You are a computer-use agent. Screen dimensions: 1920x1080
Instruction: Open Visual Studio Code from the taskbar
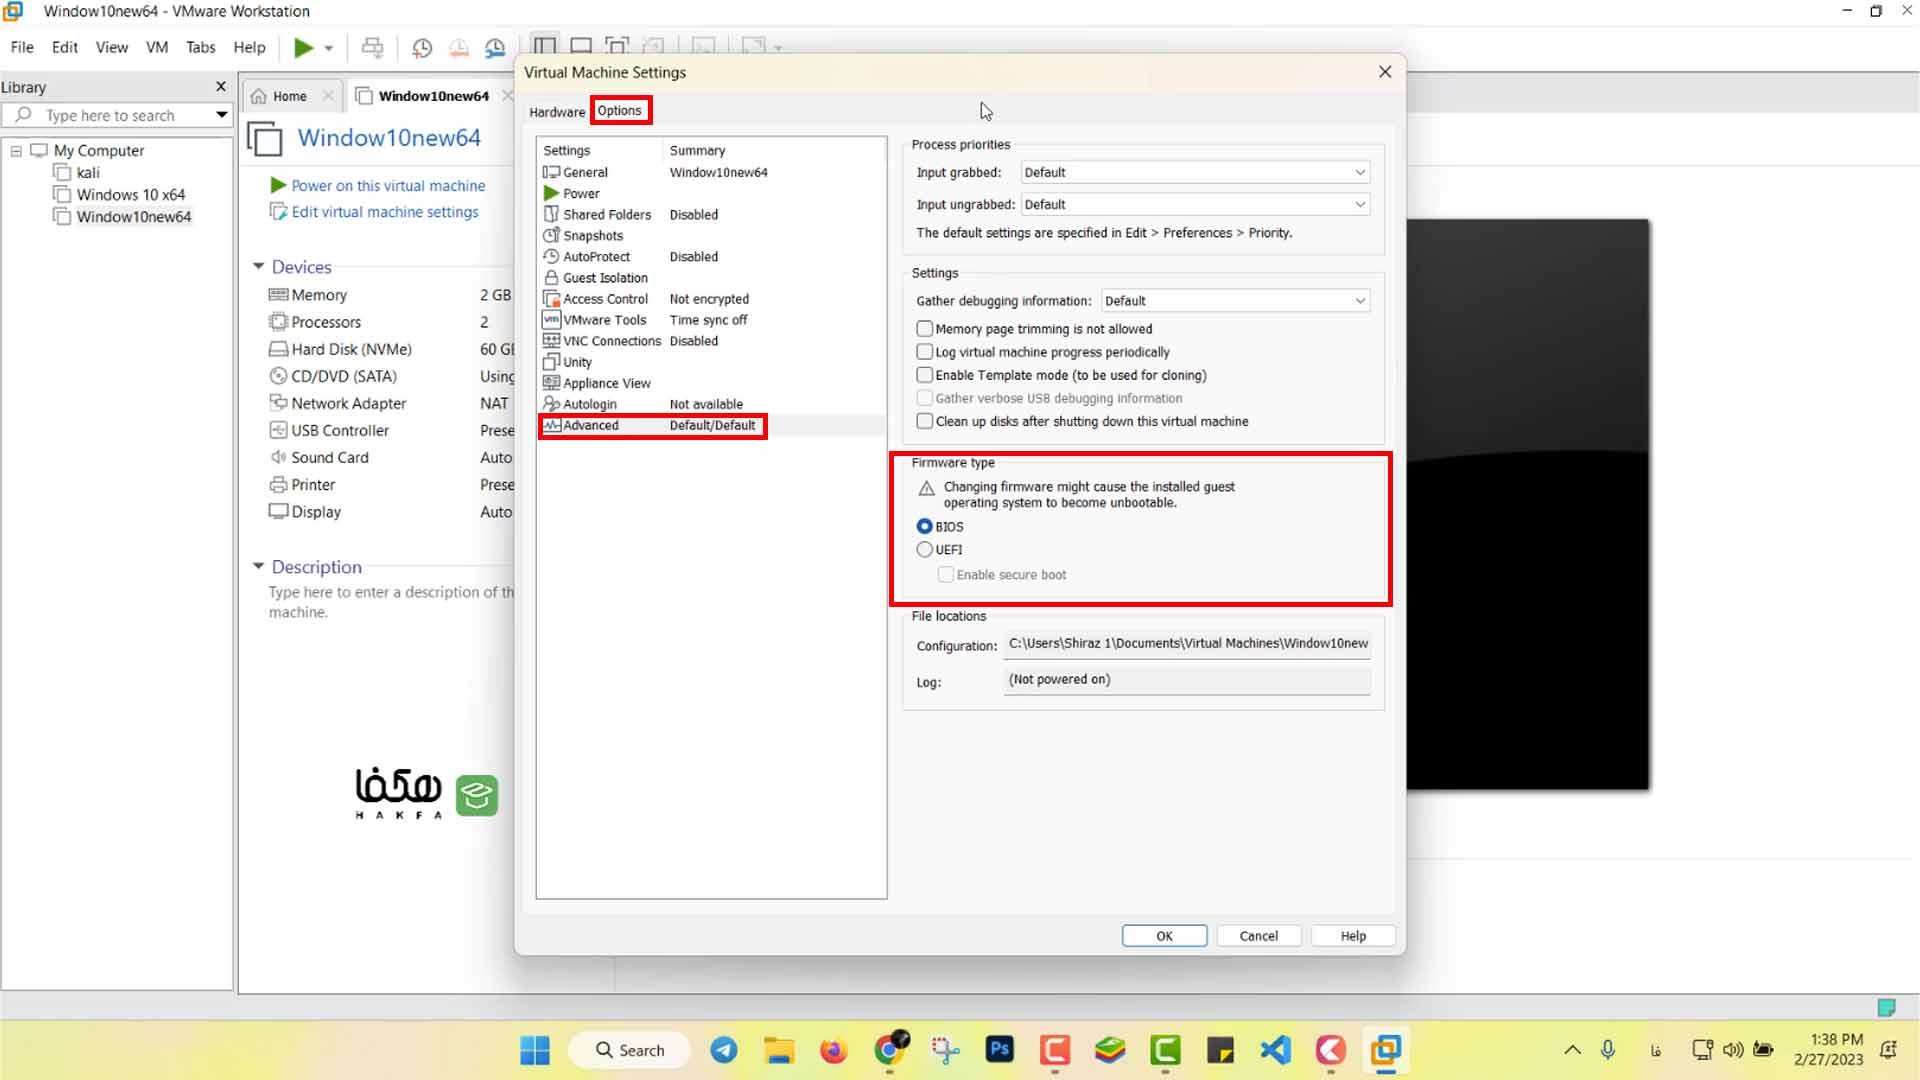click(1275, 1050)
